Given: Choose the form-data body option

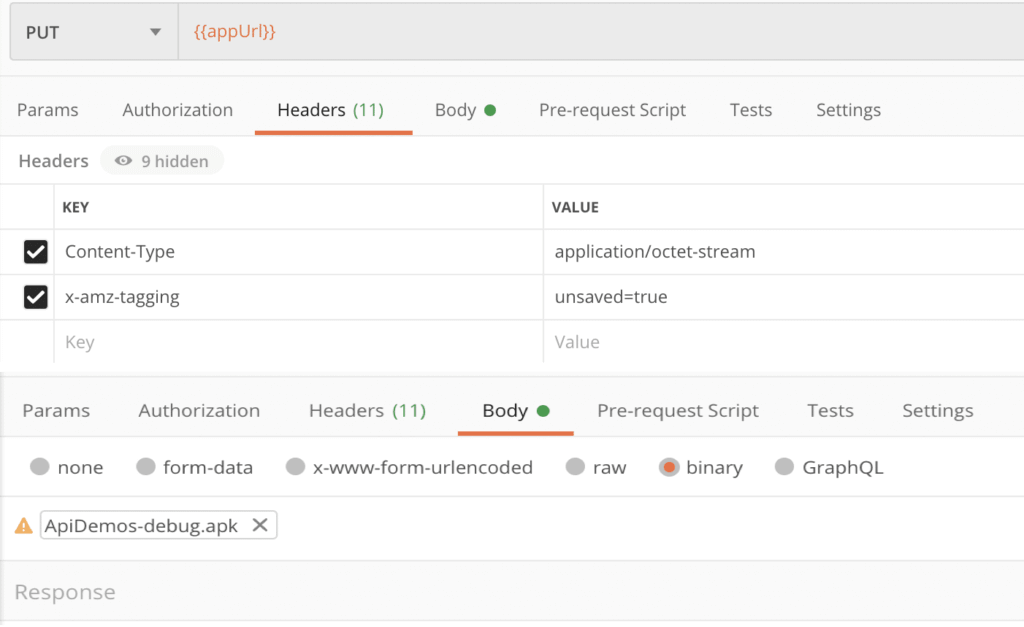Looking at the screenshot, I should [147, 466].
